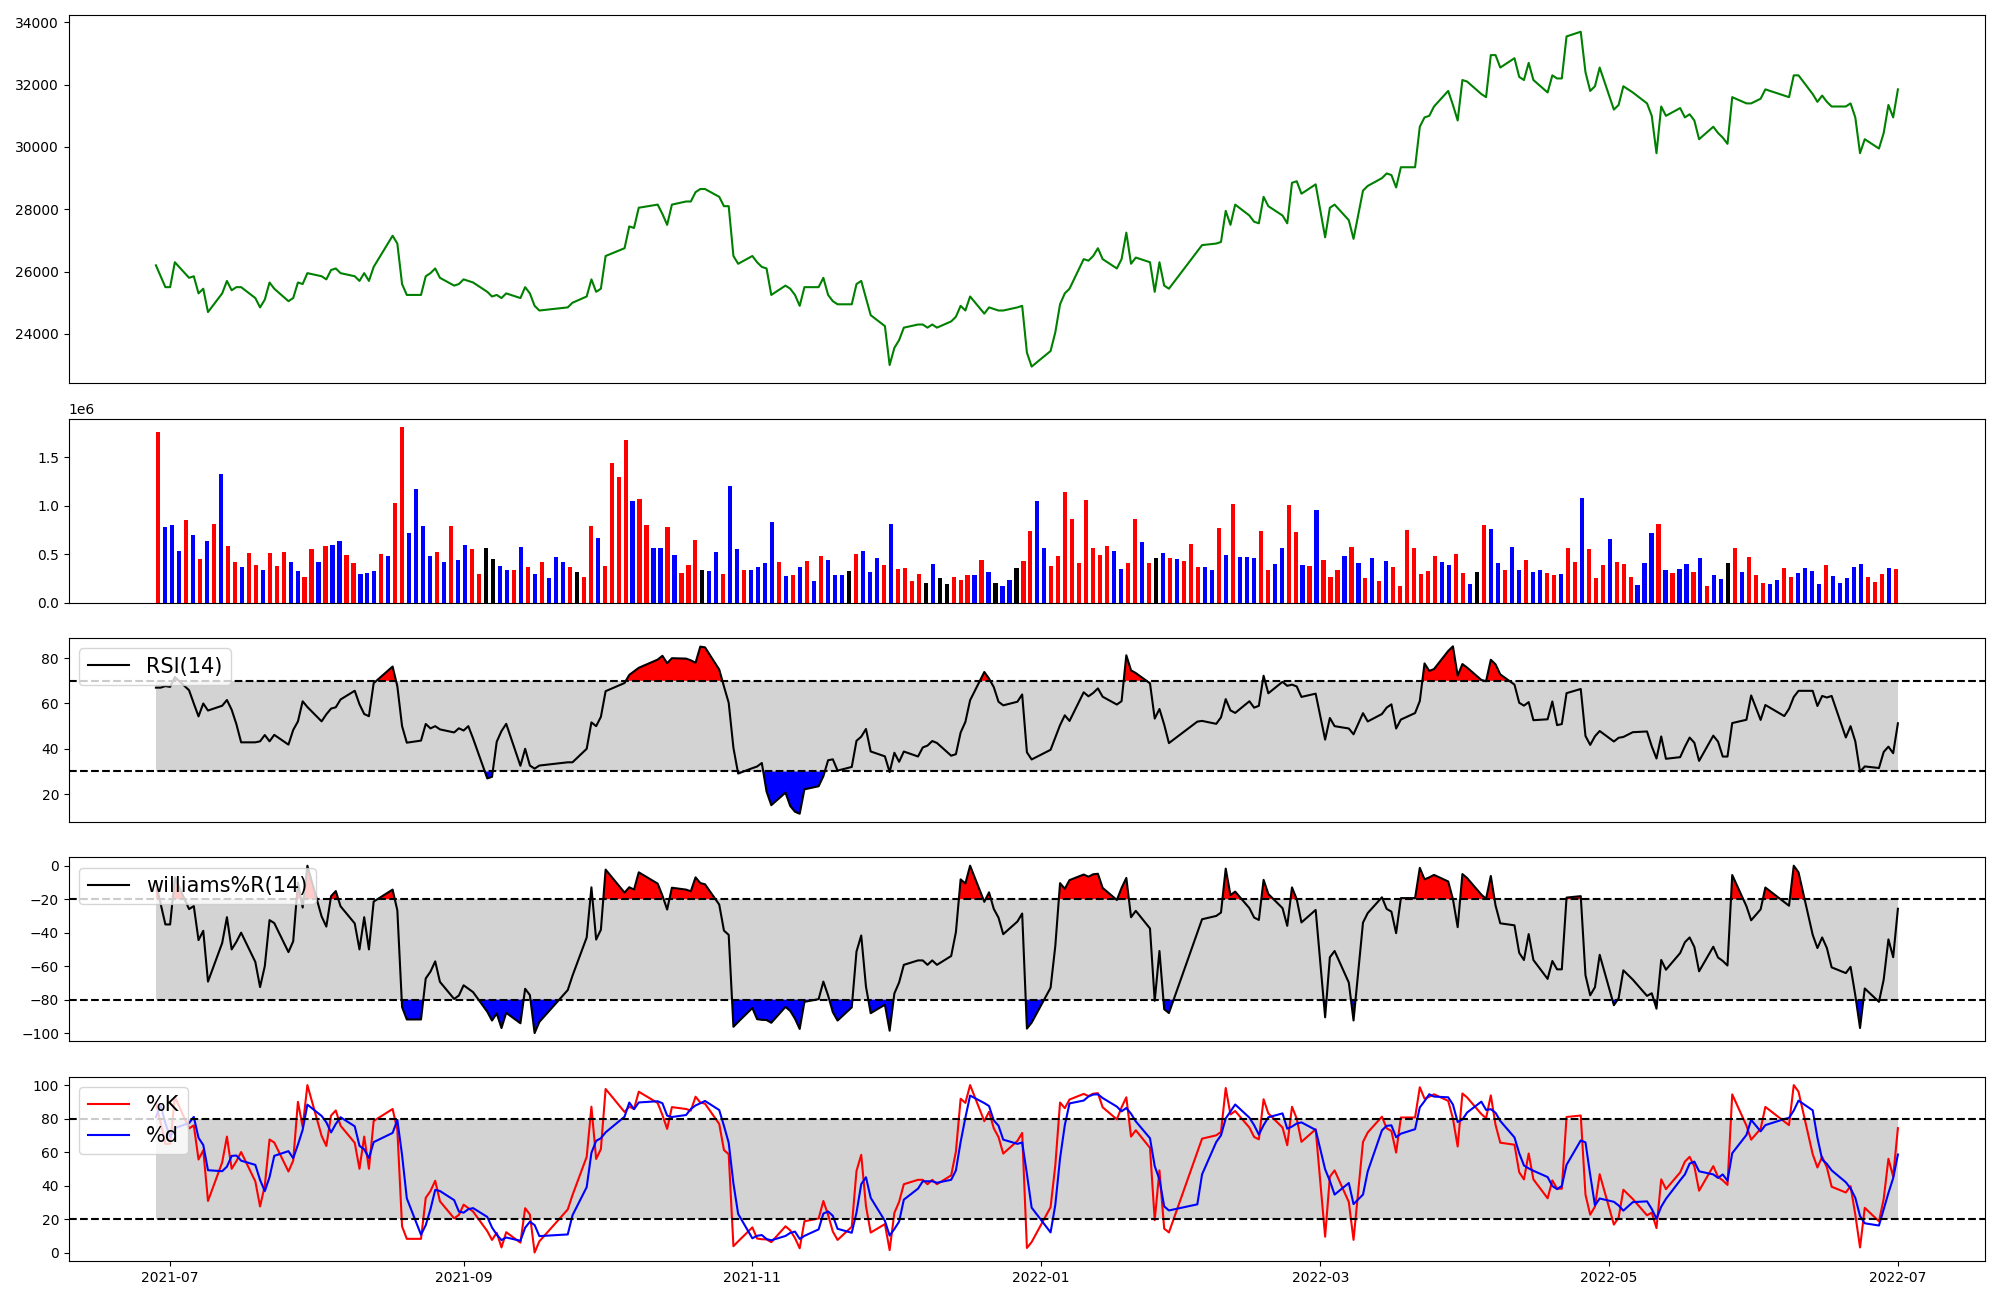2000x1300 pixels.
Task: Click the 1e6 volume scale label
Action: coord(81,410)
